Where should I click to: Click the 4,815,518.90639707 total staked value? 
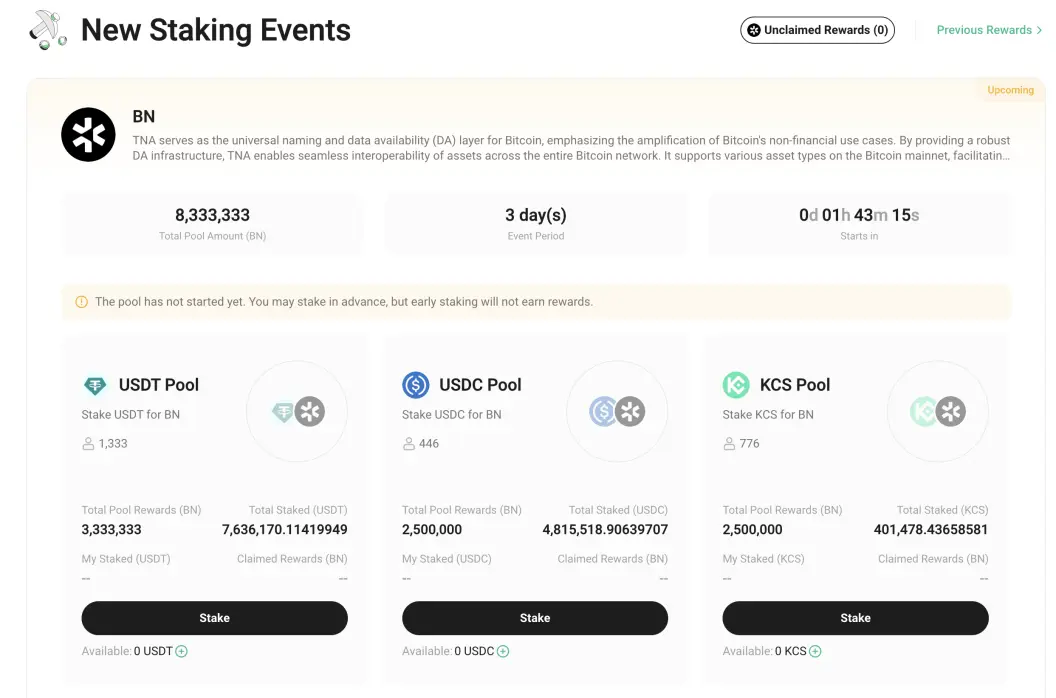(605, 530)
